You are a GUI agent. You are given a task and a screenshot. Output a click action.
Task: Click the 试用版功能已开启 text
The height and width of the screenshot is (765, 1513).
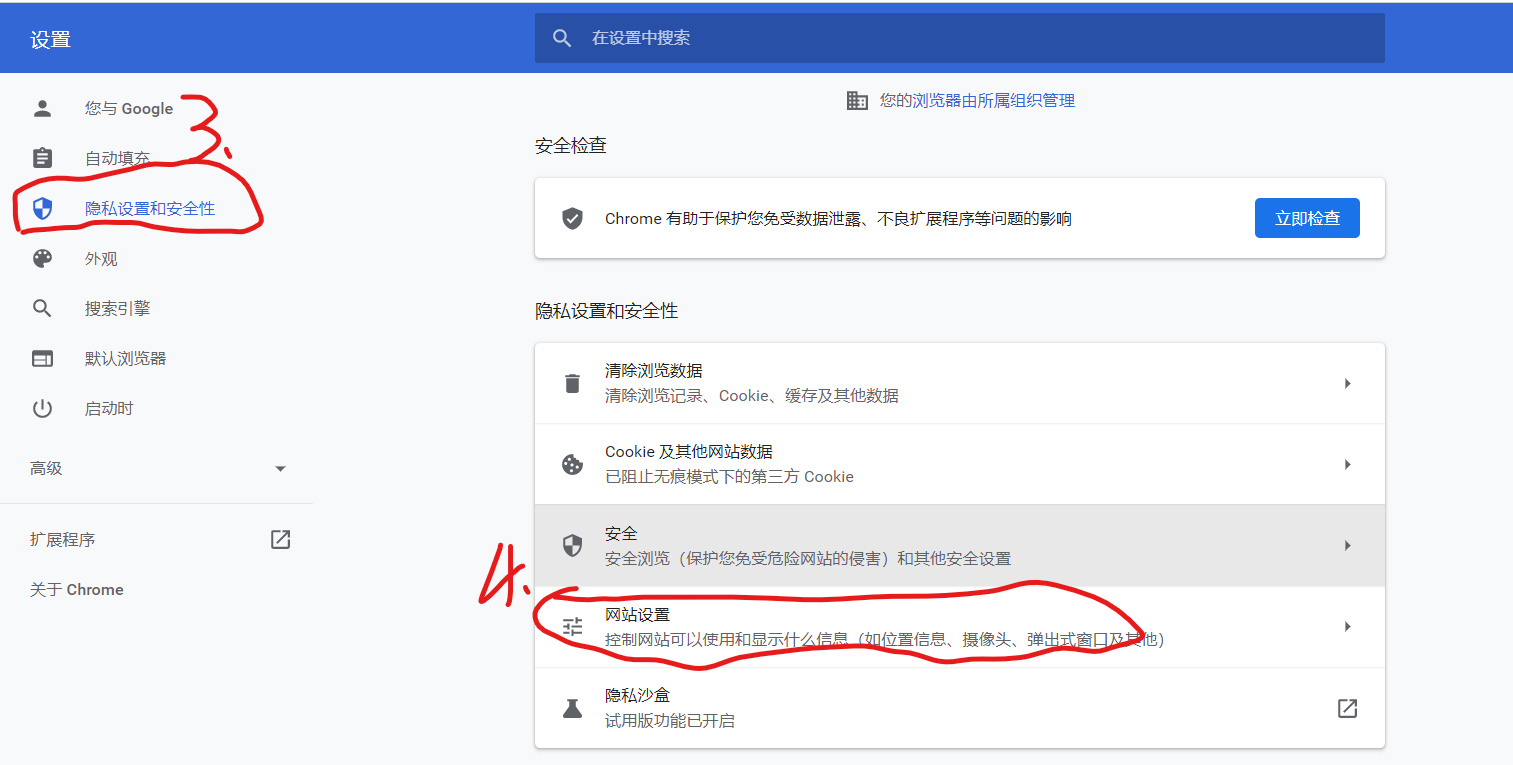(670, 720)
